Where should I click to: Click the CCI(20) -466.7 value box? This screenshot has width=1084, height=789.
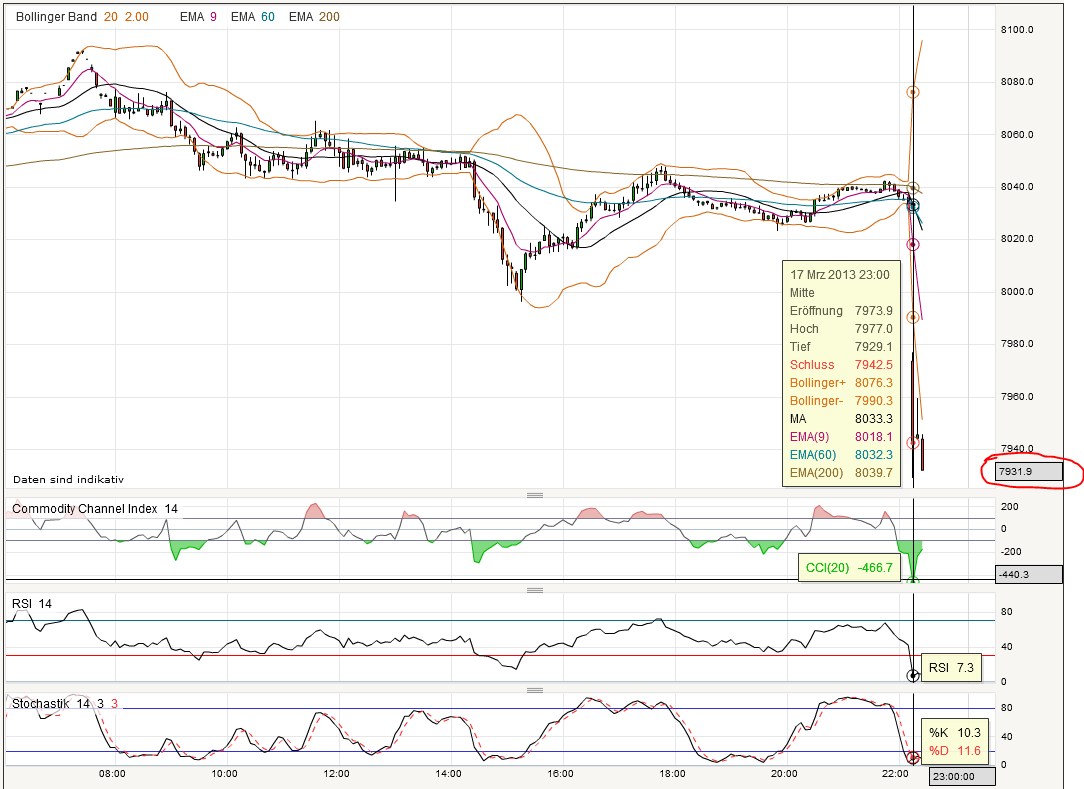(x=849, y=568)
